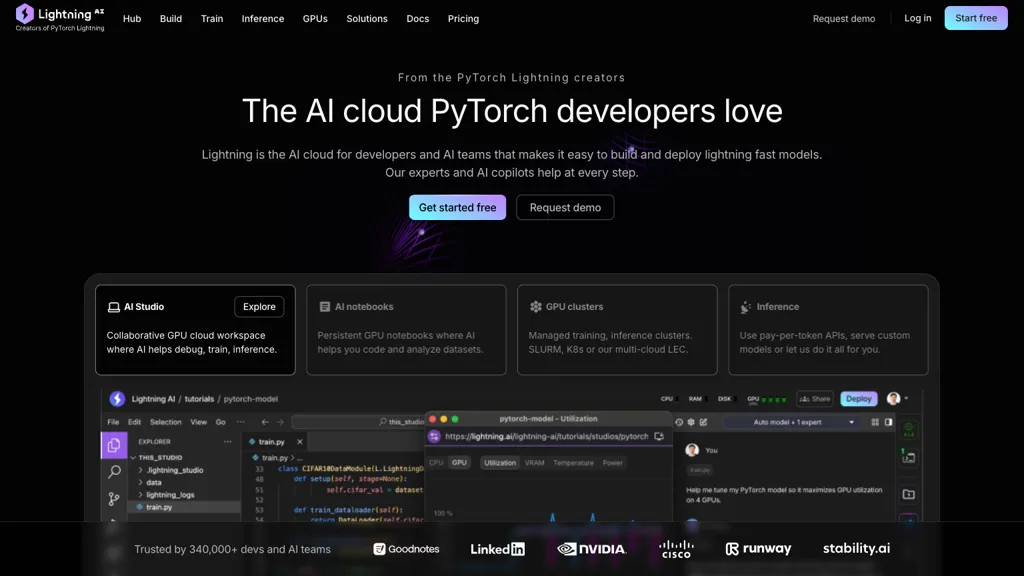Screen dimensions: 1024x576
Task: Select the Inference card
Action: (x=828, y=330)
